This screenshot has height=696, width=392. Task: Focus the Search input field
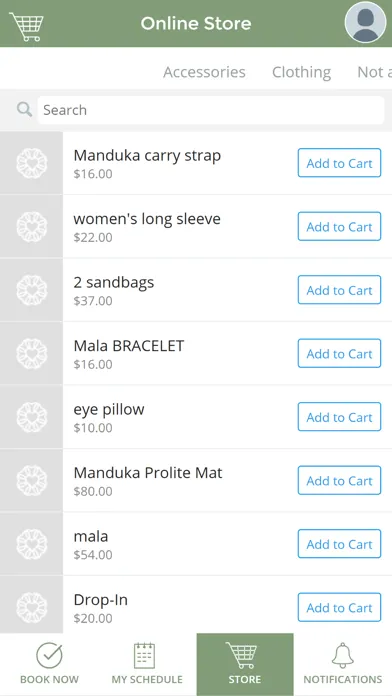(211, 110)
